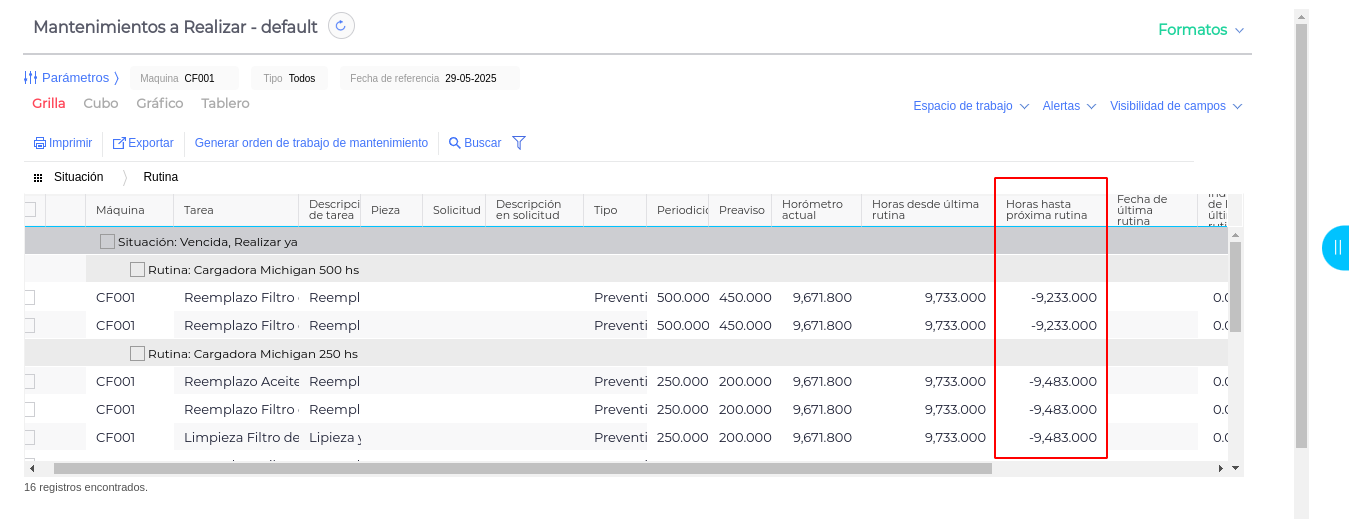The image size is (1349, 519).
Task: Click the grouping grid icon beside Situación
Action: click(38, 177)
